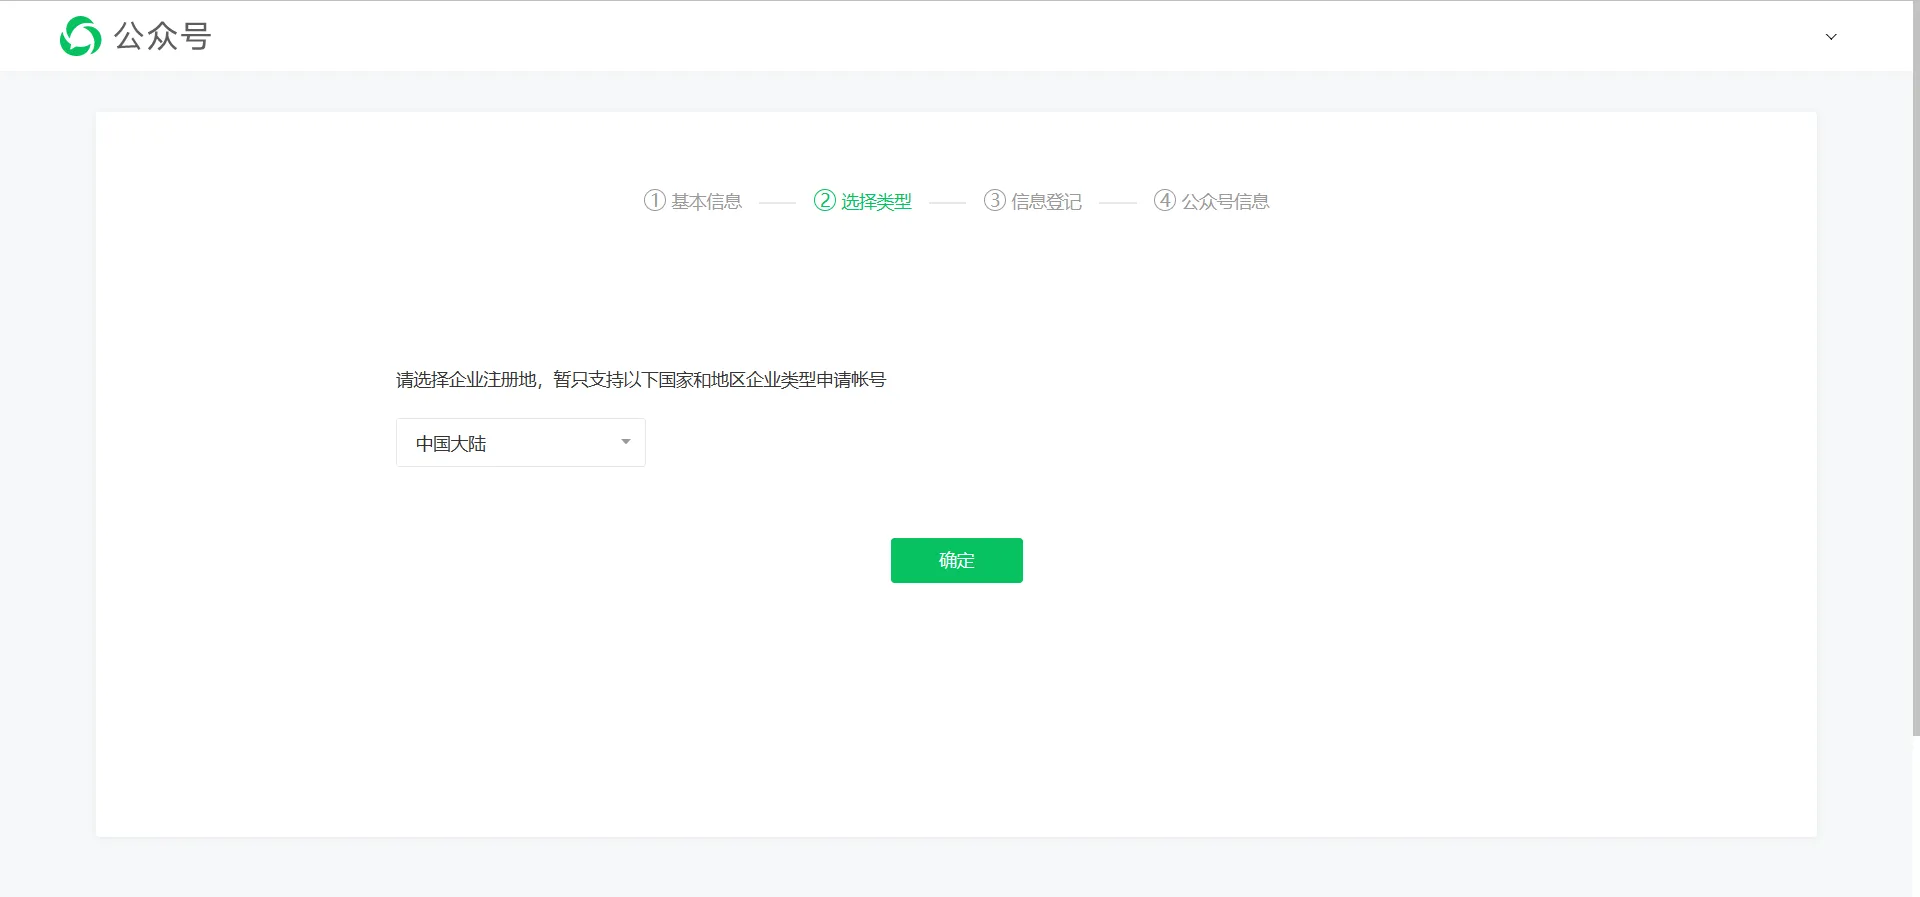Select the 选择类型 step label
This screenshot has width=1920, height=897.
click(876, 202)
